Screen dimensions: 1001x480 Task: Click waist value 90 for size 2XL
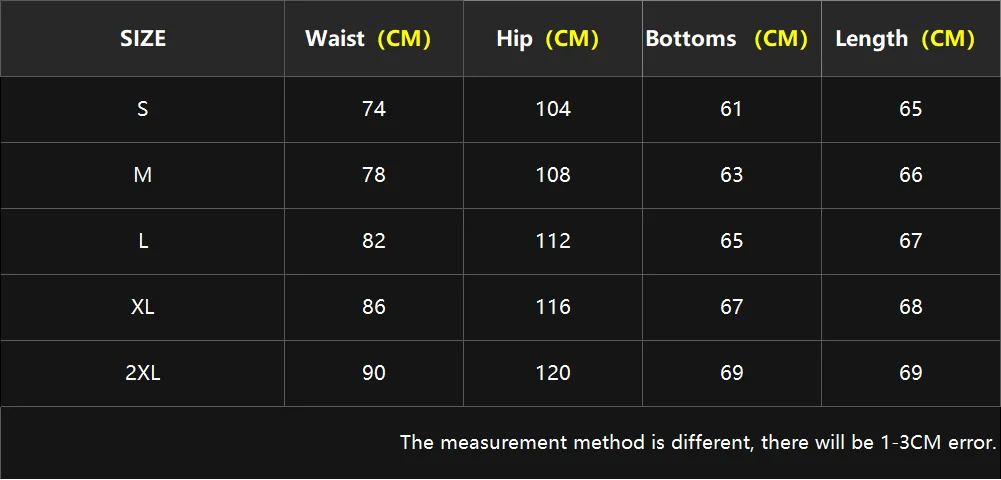(374, 373)
